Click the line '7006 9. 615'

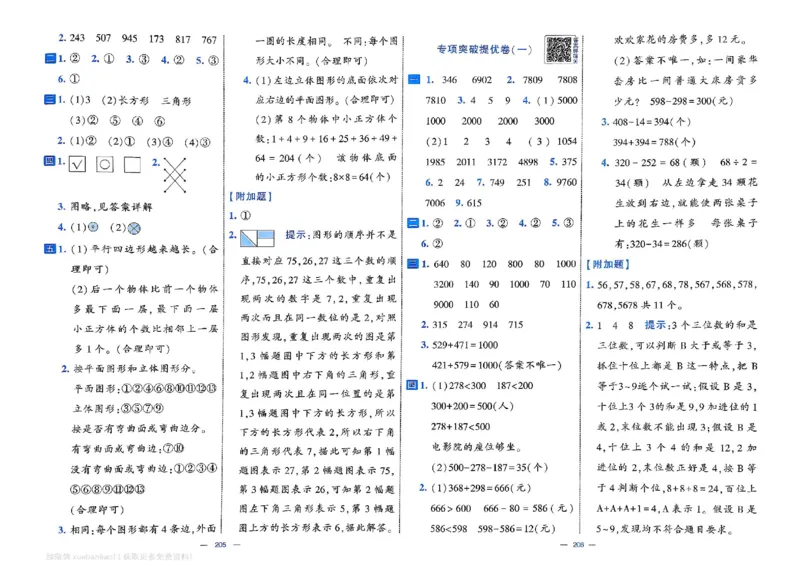[453, 203]
